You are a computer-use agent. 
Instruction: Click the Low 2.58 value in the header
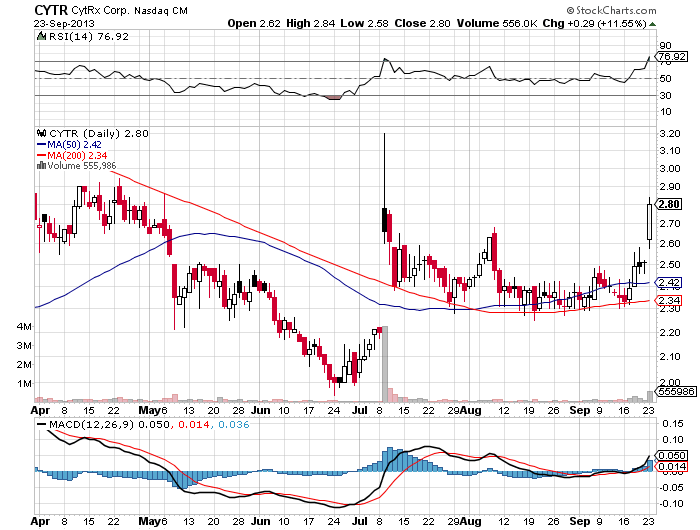[364, 23]
